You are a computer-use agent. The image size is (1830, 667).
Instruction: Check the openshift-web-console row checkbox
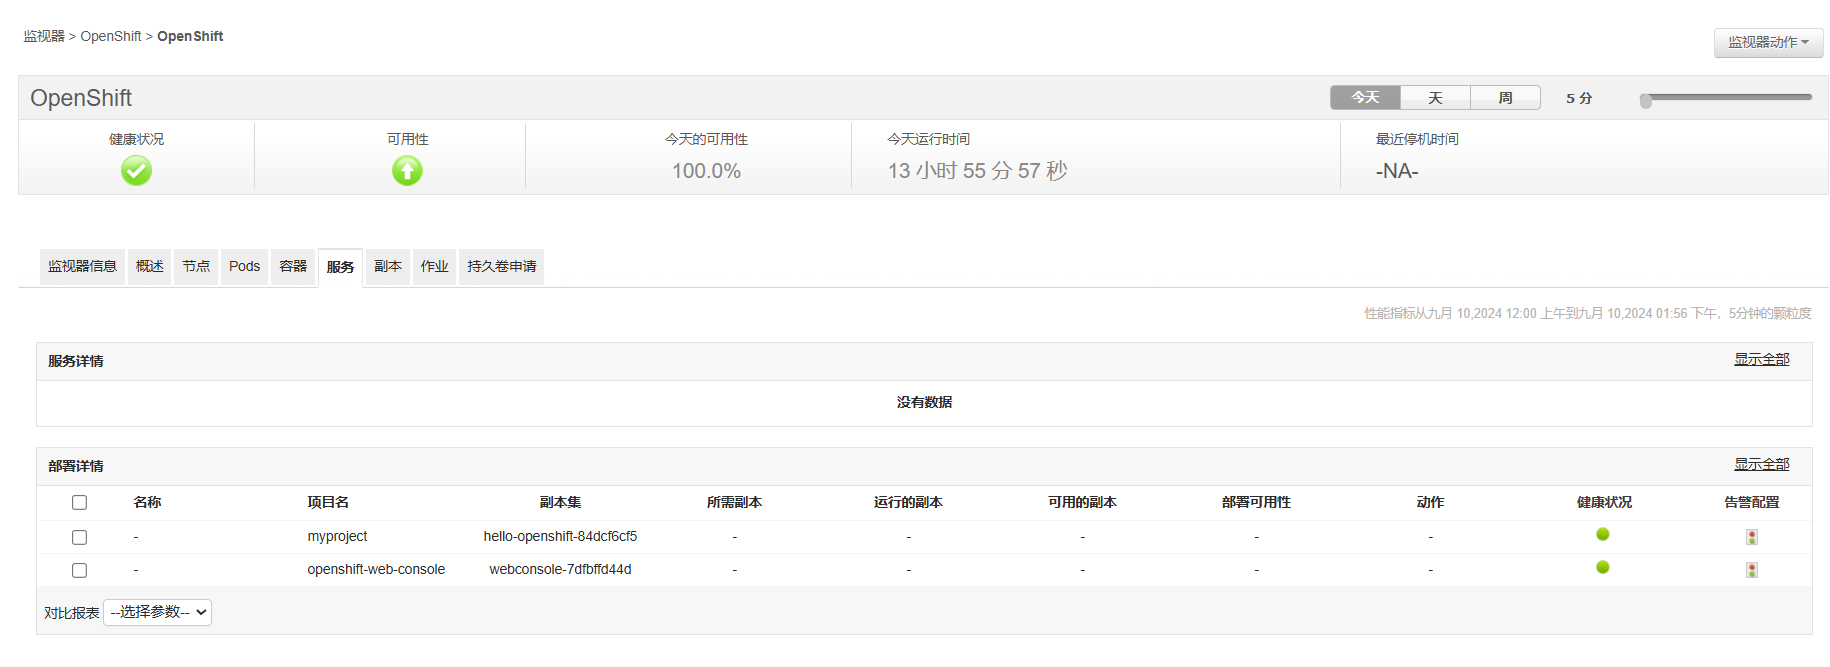pyautogui.click(x=80, y=570)
